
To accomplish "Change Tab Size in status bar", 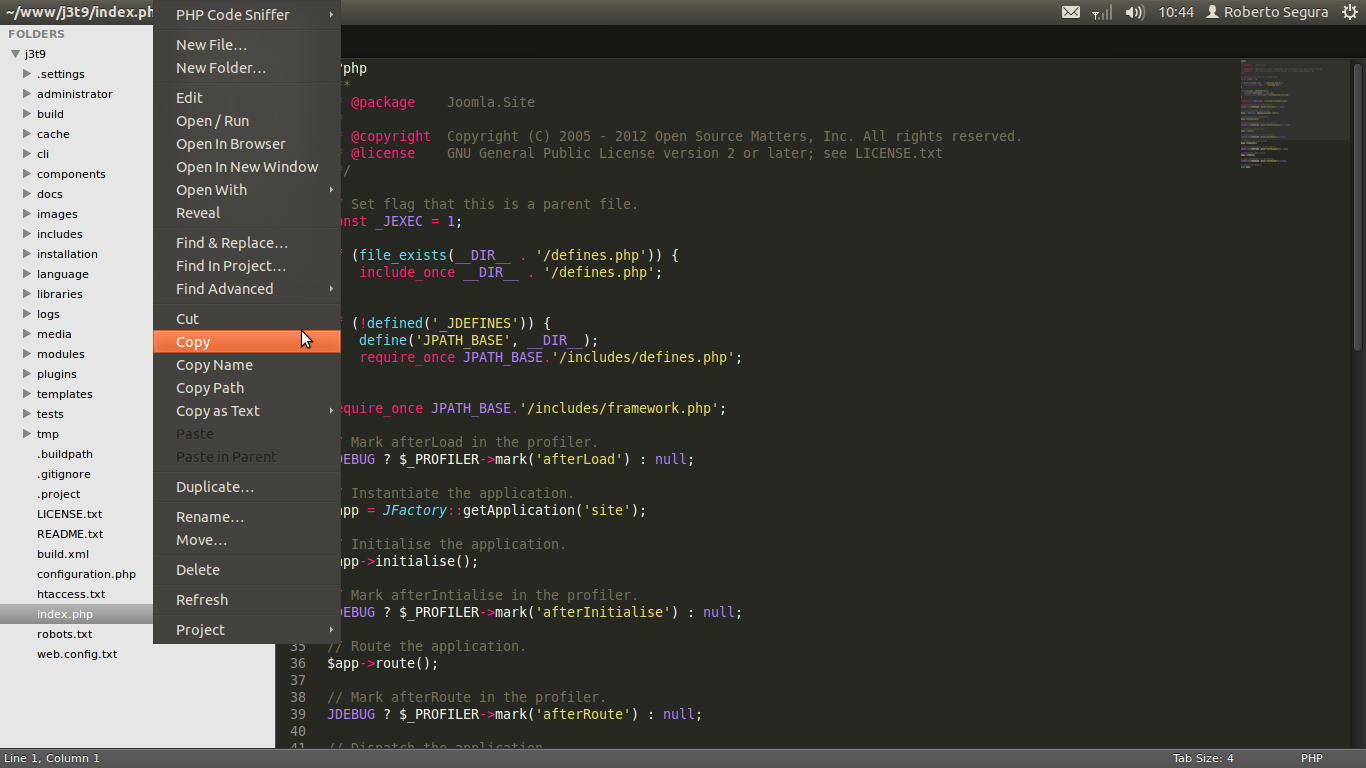I will (x=1203, y=758).
